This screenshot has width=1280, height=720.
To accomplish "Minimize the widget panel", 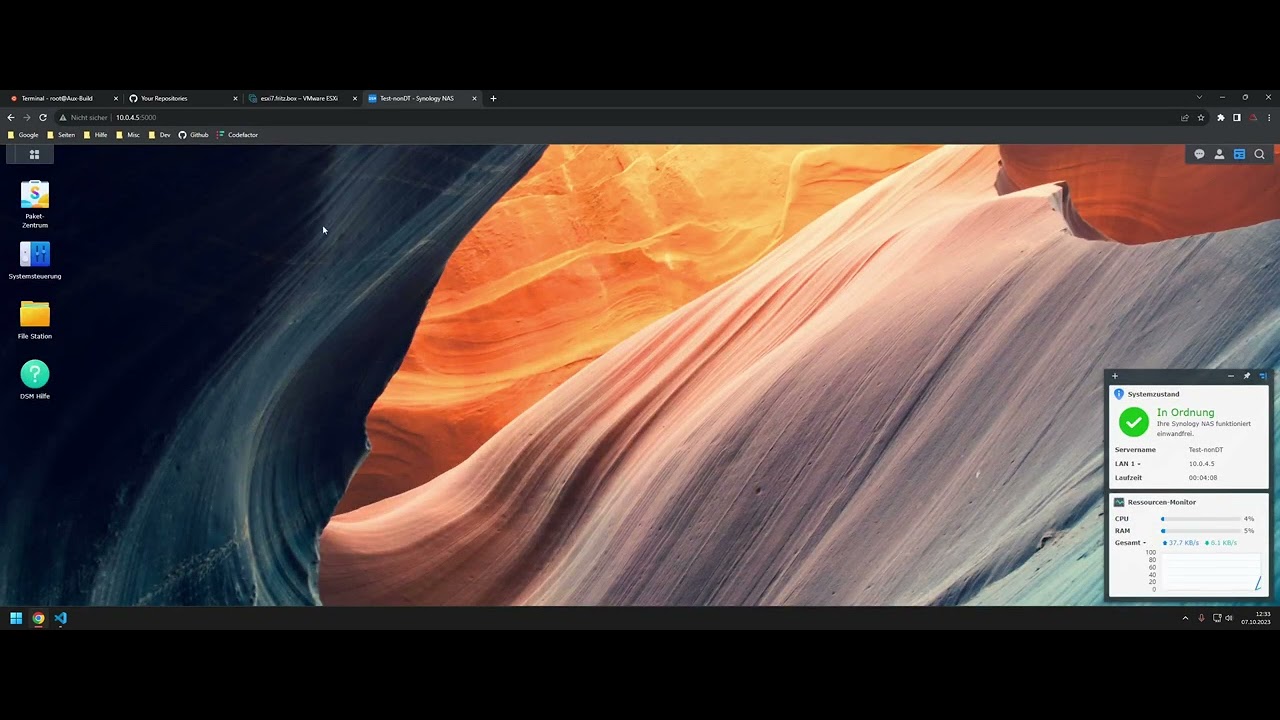I will pos(1230,376).
